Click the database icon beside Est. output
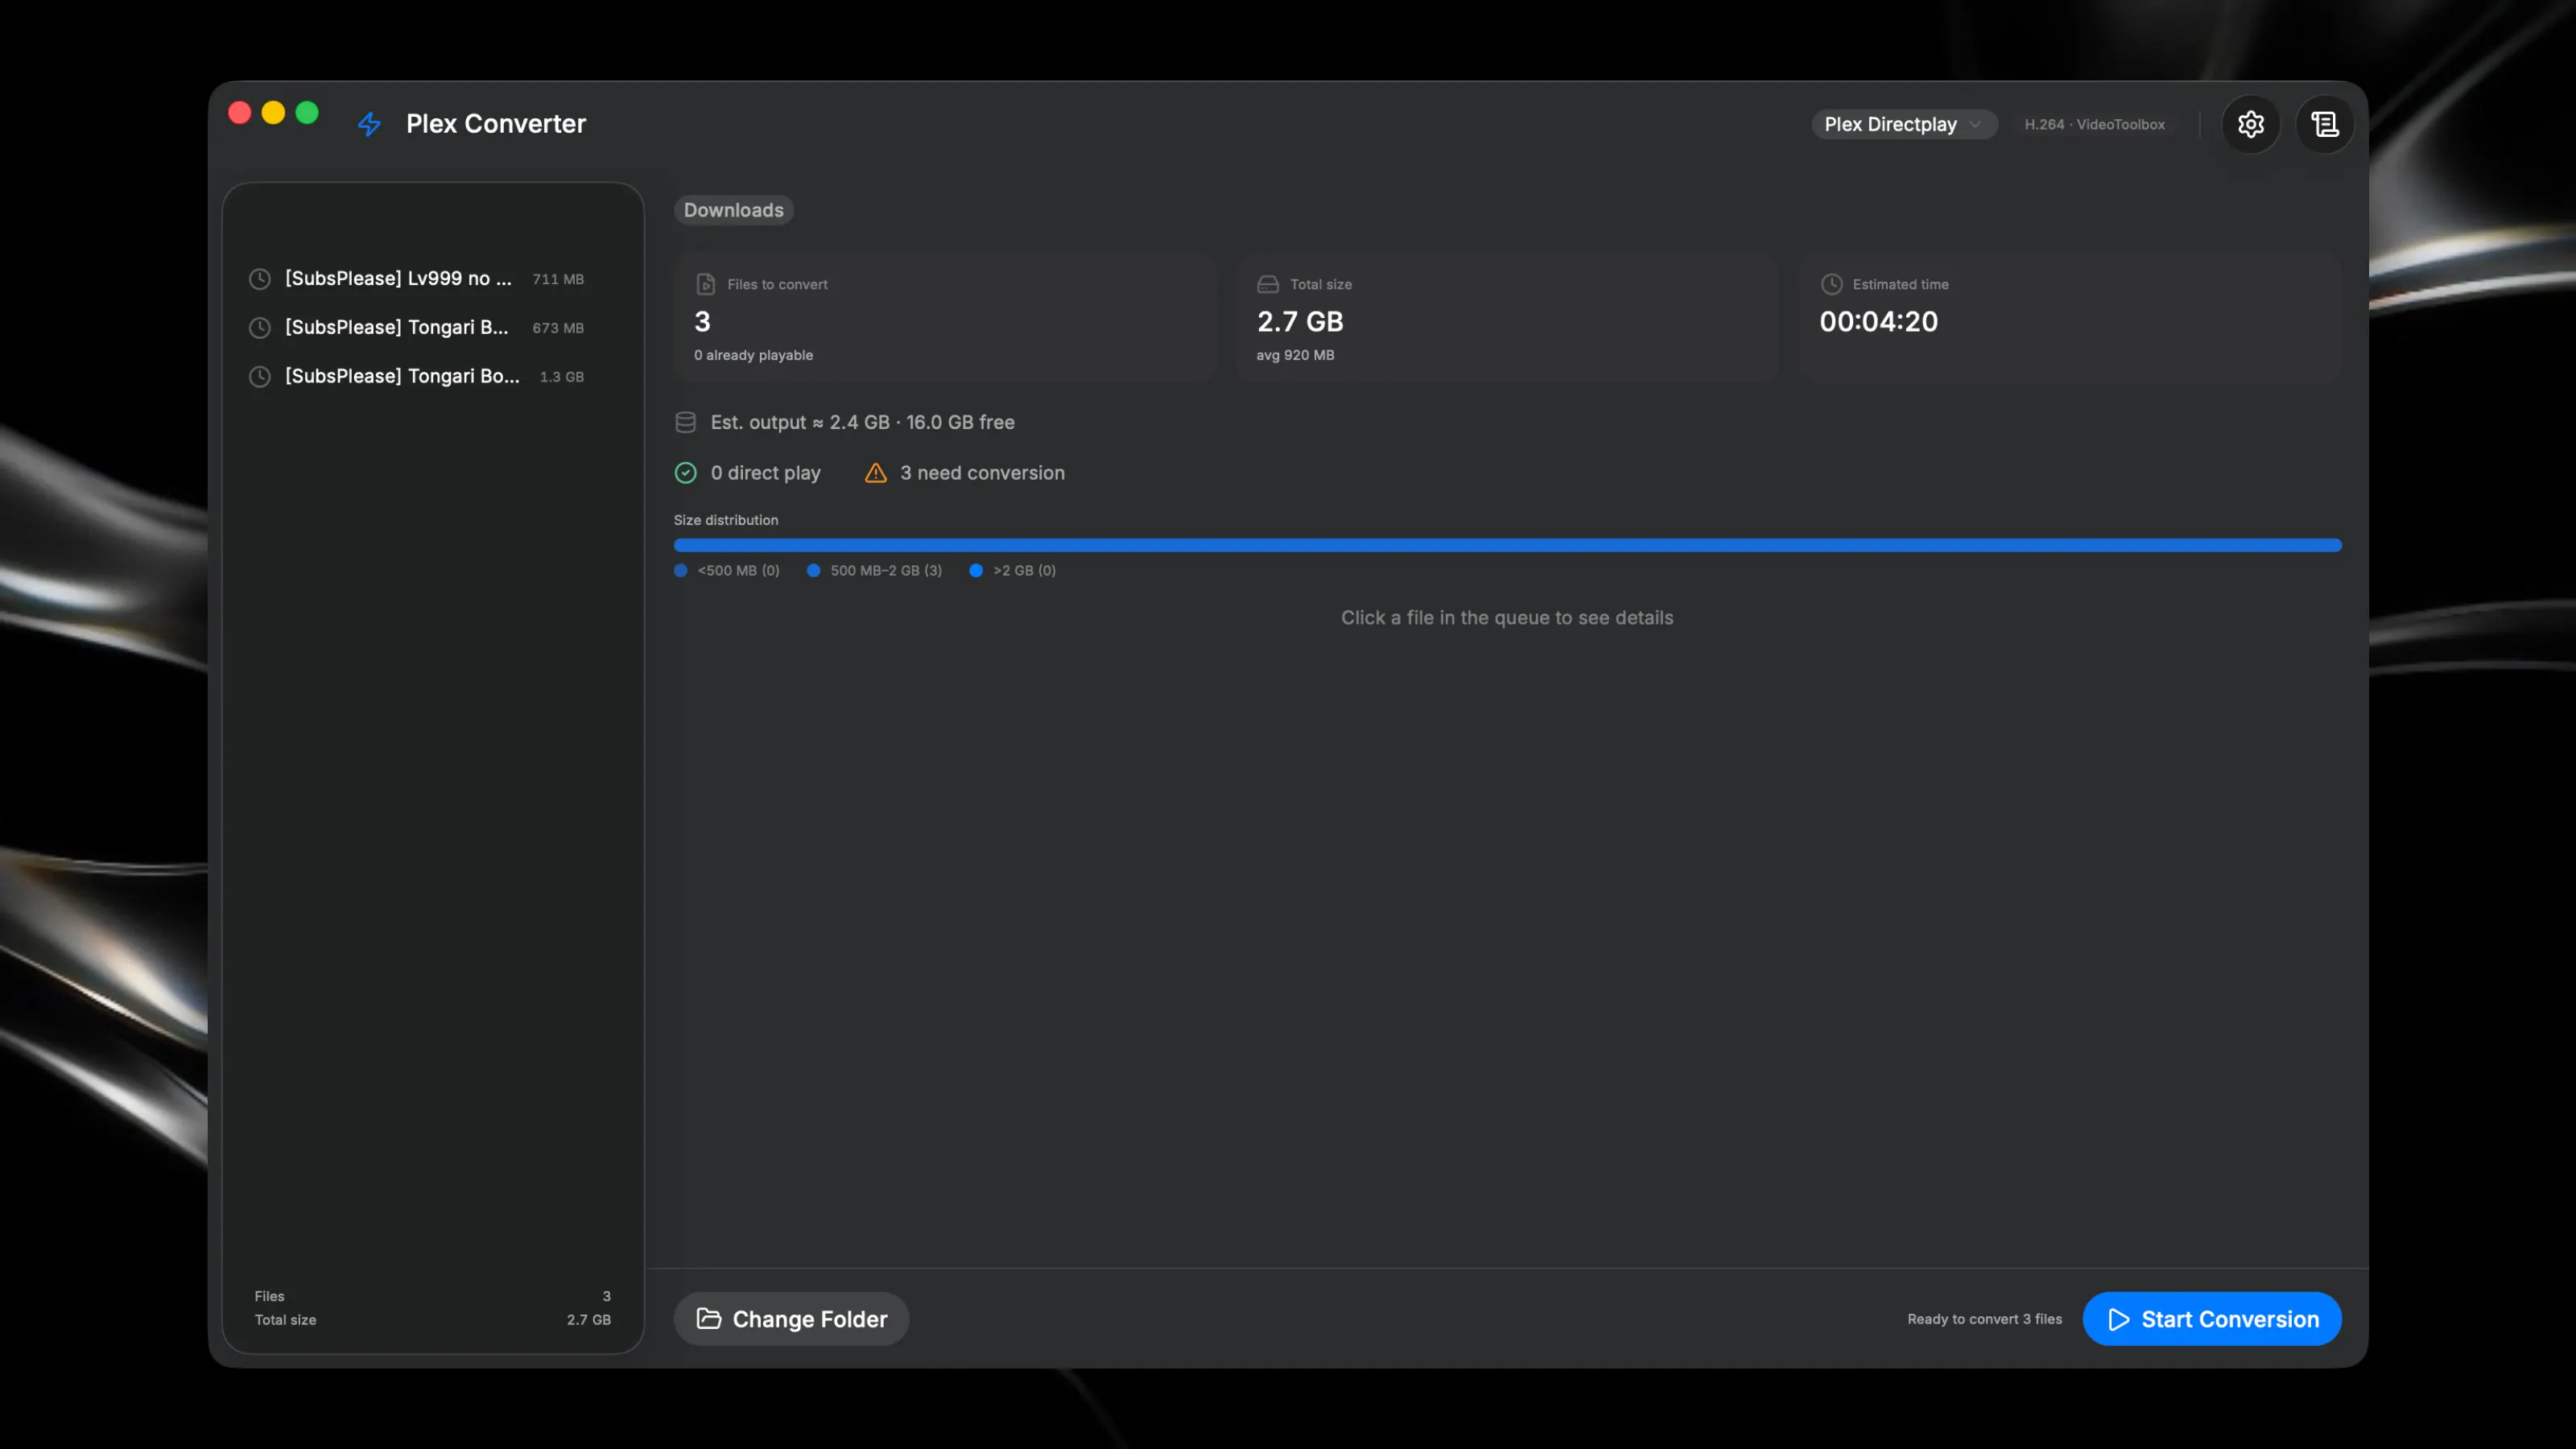 pyautogui.click(x=685, y=422)
